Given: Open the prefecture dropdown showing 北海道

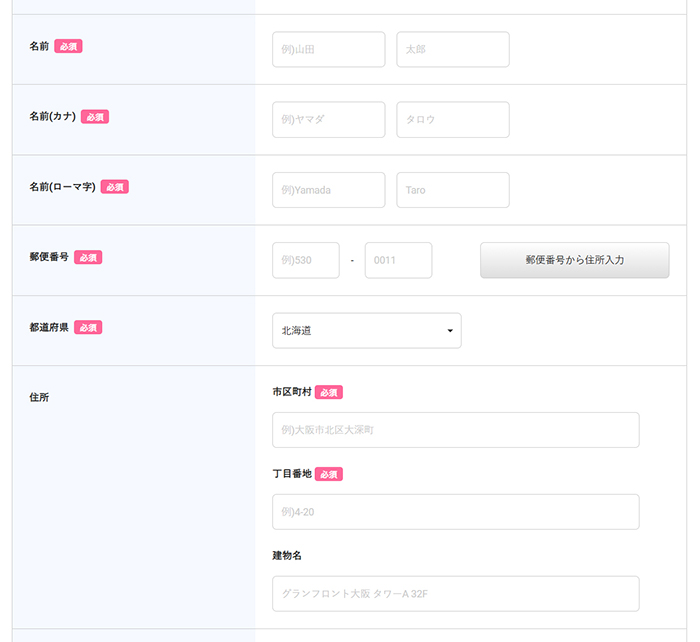Looking at the screenshot, I should point(366,330).
